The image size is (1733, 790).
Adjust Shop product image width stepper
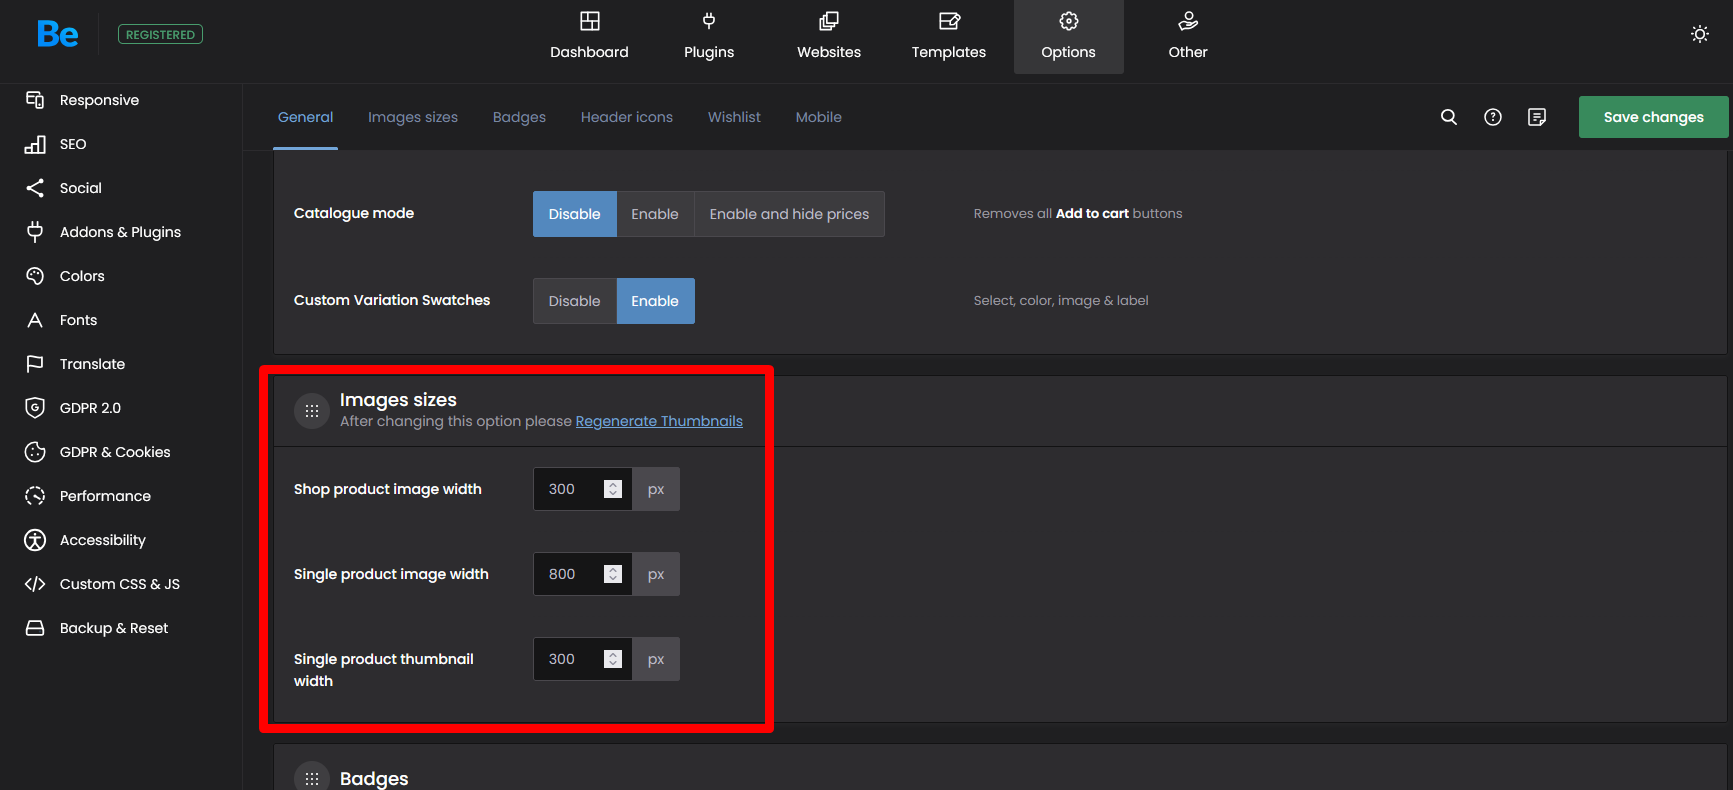click(x=613, y=489)
